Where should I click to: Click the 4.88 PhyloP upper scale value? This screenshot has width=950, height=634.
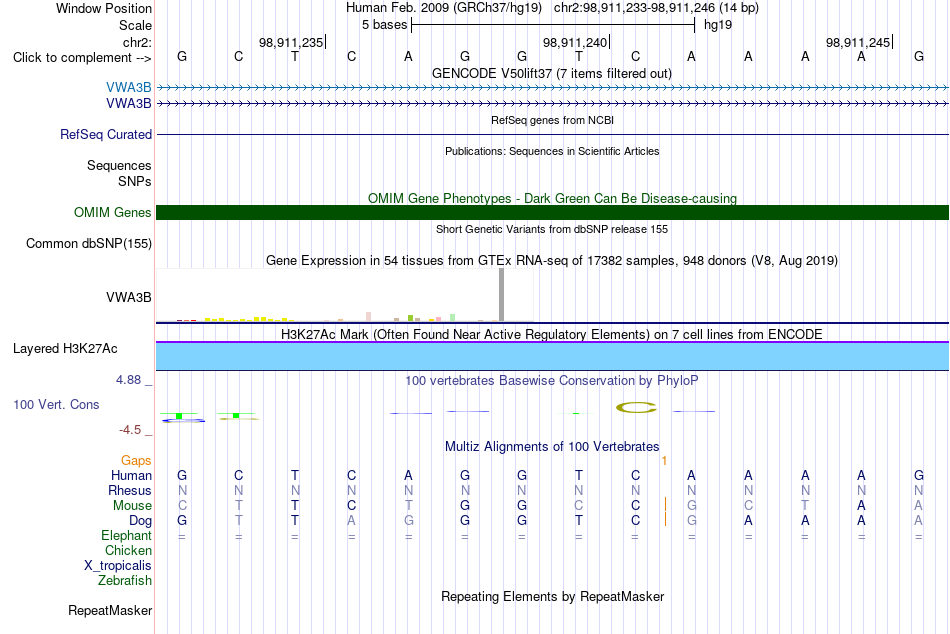128,380
